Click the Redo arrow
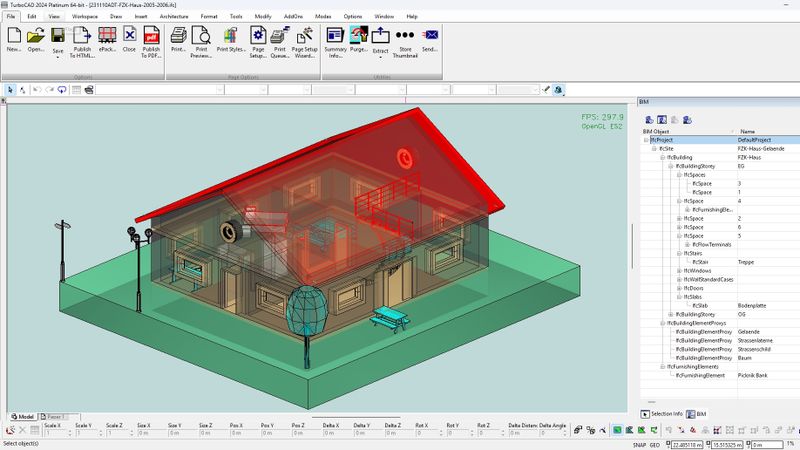800x450 pixels. coord(49,90)
